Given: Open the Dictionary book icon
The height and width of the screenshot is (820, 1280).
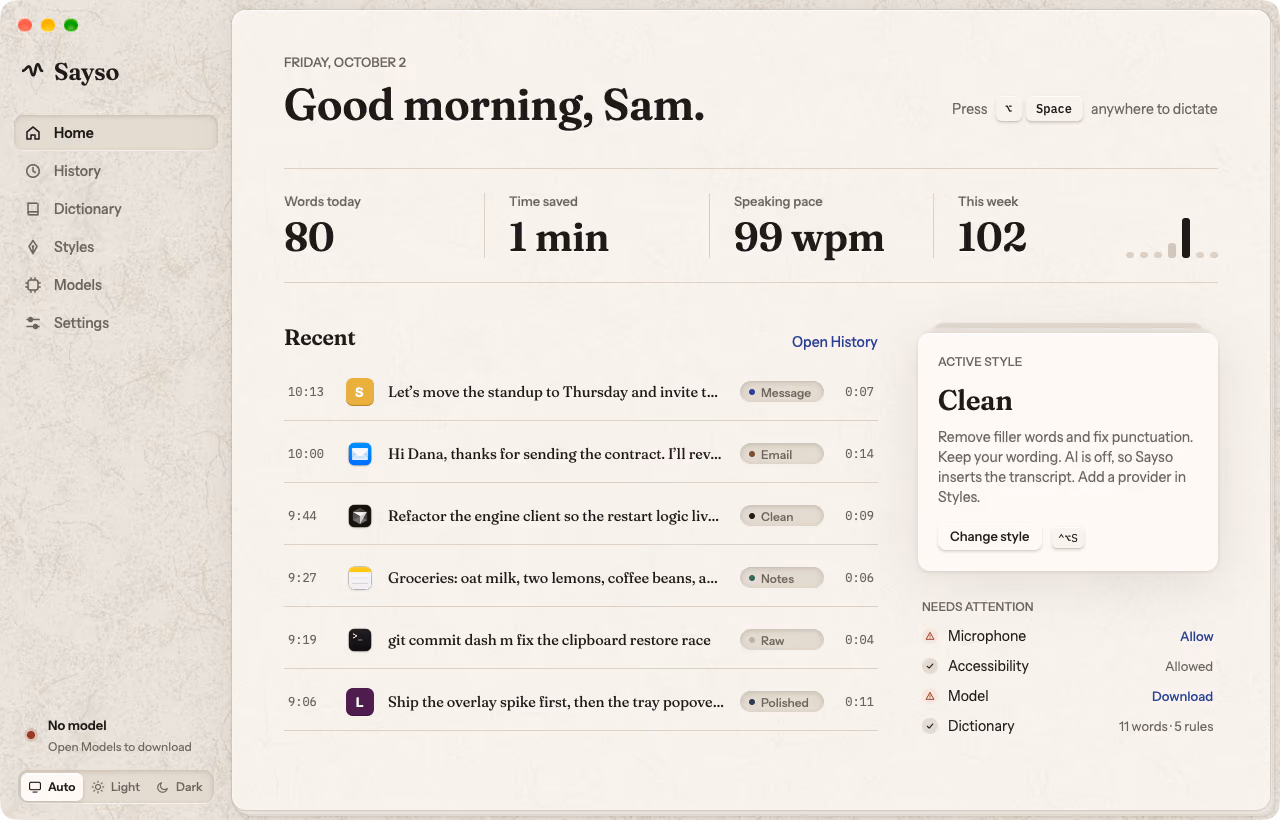Looking at the screenshot, I should 33,209.
